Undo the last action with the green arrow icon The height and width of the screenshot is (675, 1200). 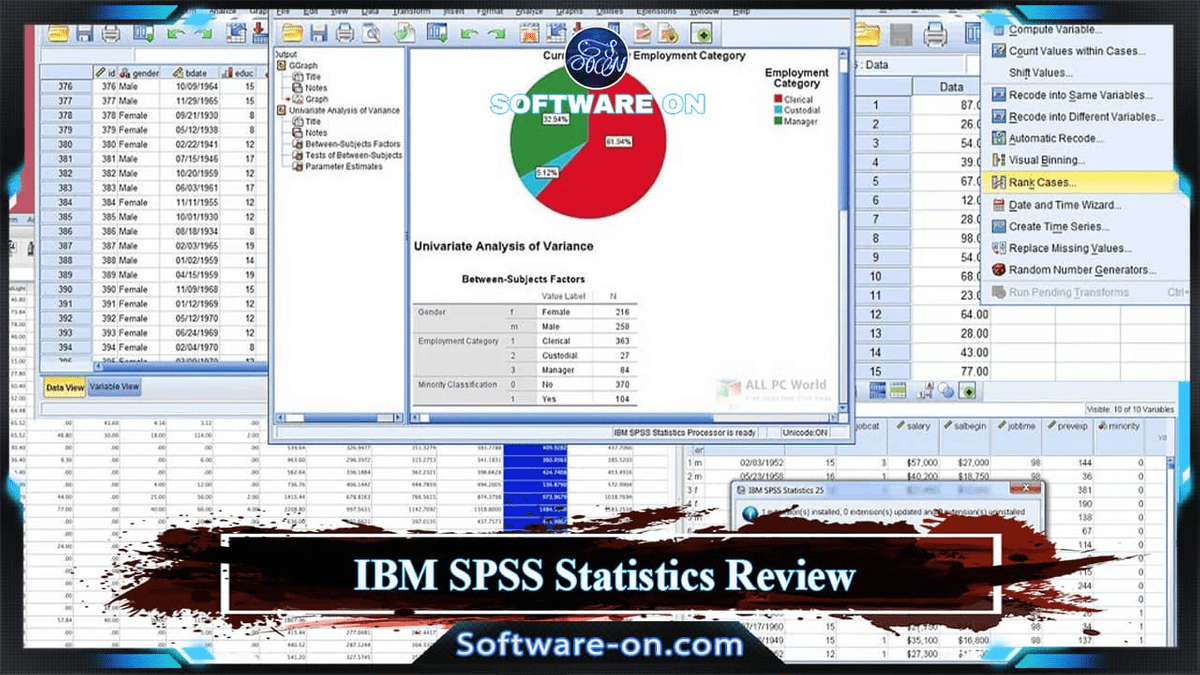[x=468, y=33]
